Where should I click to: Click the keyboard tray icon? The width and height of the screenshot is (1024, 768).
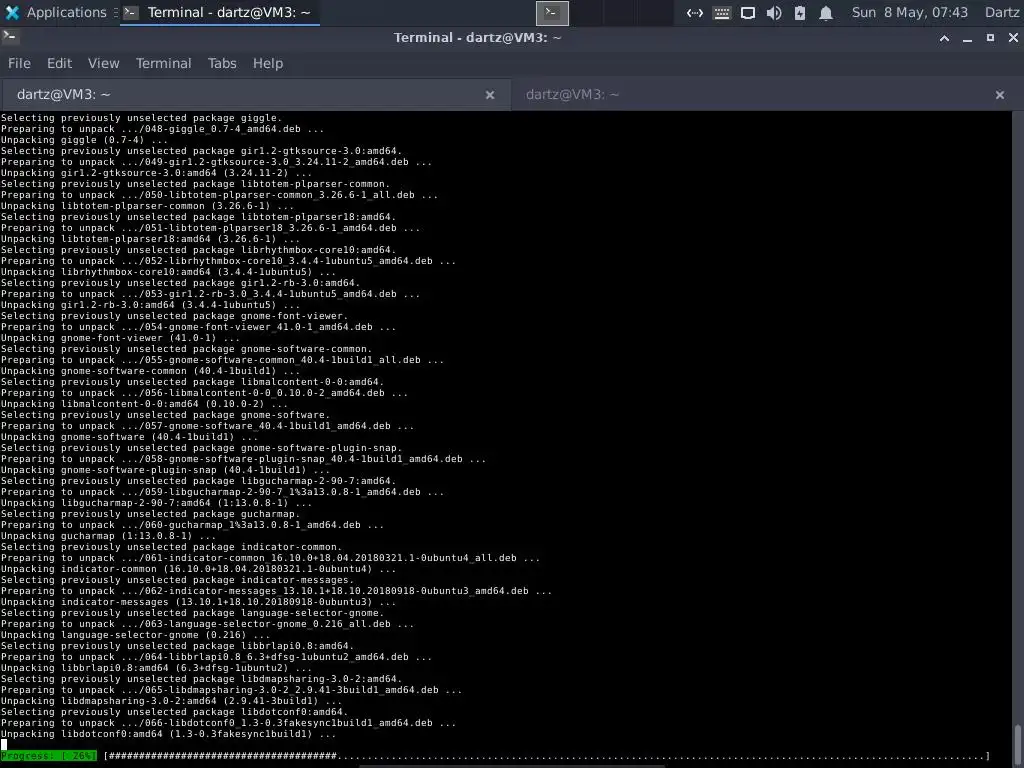coord(722,13)
